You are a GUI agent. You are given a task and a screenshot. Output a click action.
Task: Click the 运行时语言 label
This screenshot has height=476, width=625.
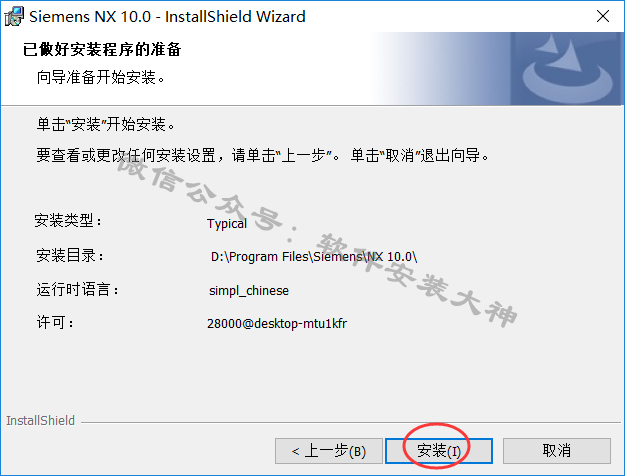(x=77, y=289)
